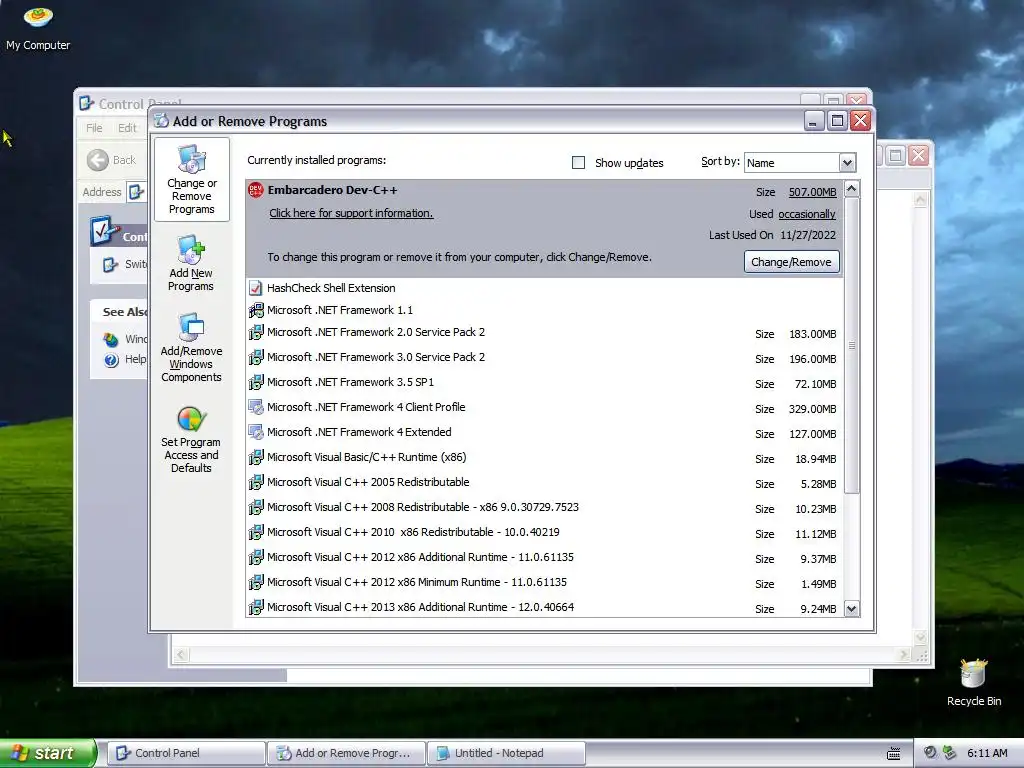Viewport: 1024px width, 768px height.
Task: Select Microsoft .NET Framework 1.1 entry
Action: coord(545,310)
